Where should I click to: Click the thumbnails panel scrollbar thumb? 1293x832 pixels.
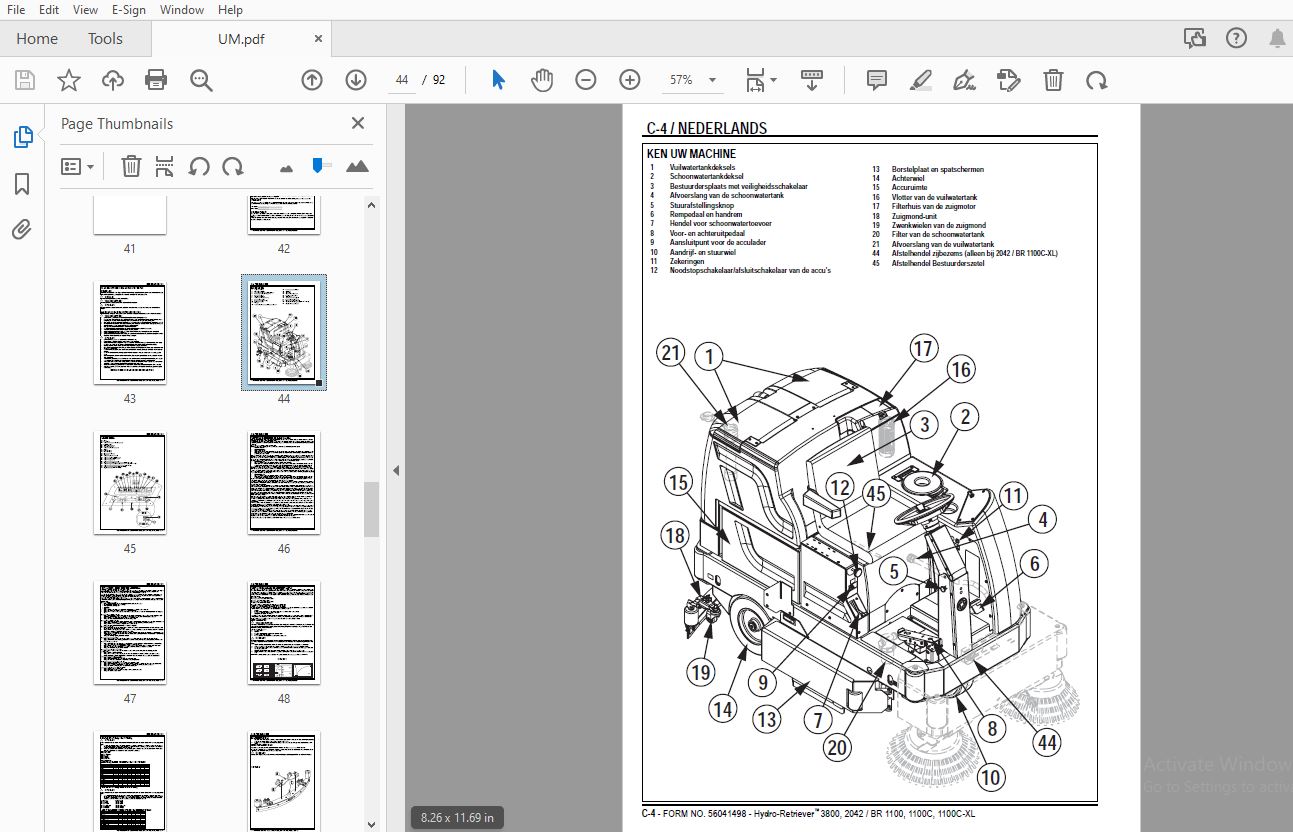(x=371, y=509)
